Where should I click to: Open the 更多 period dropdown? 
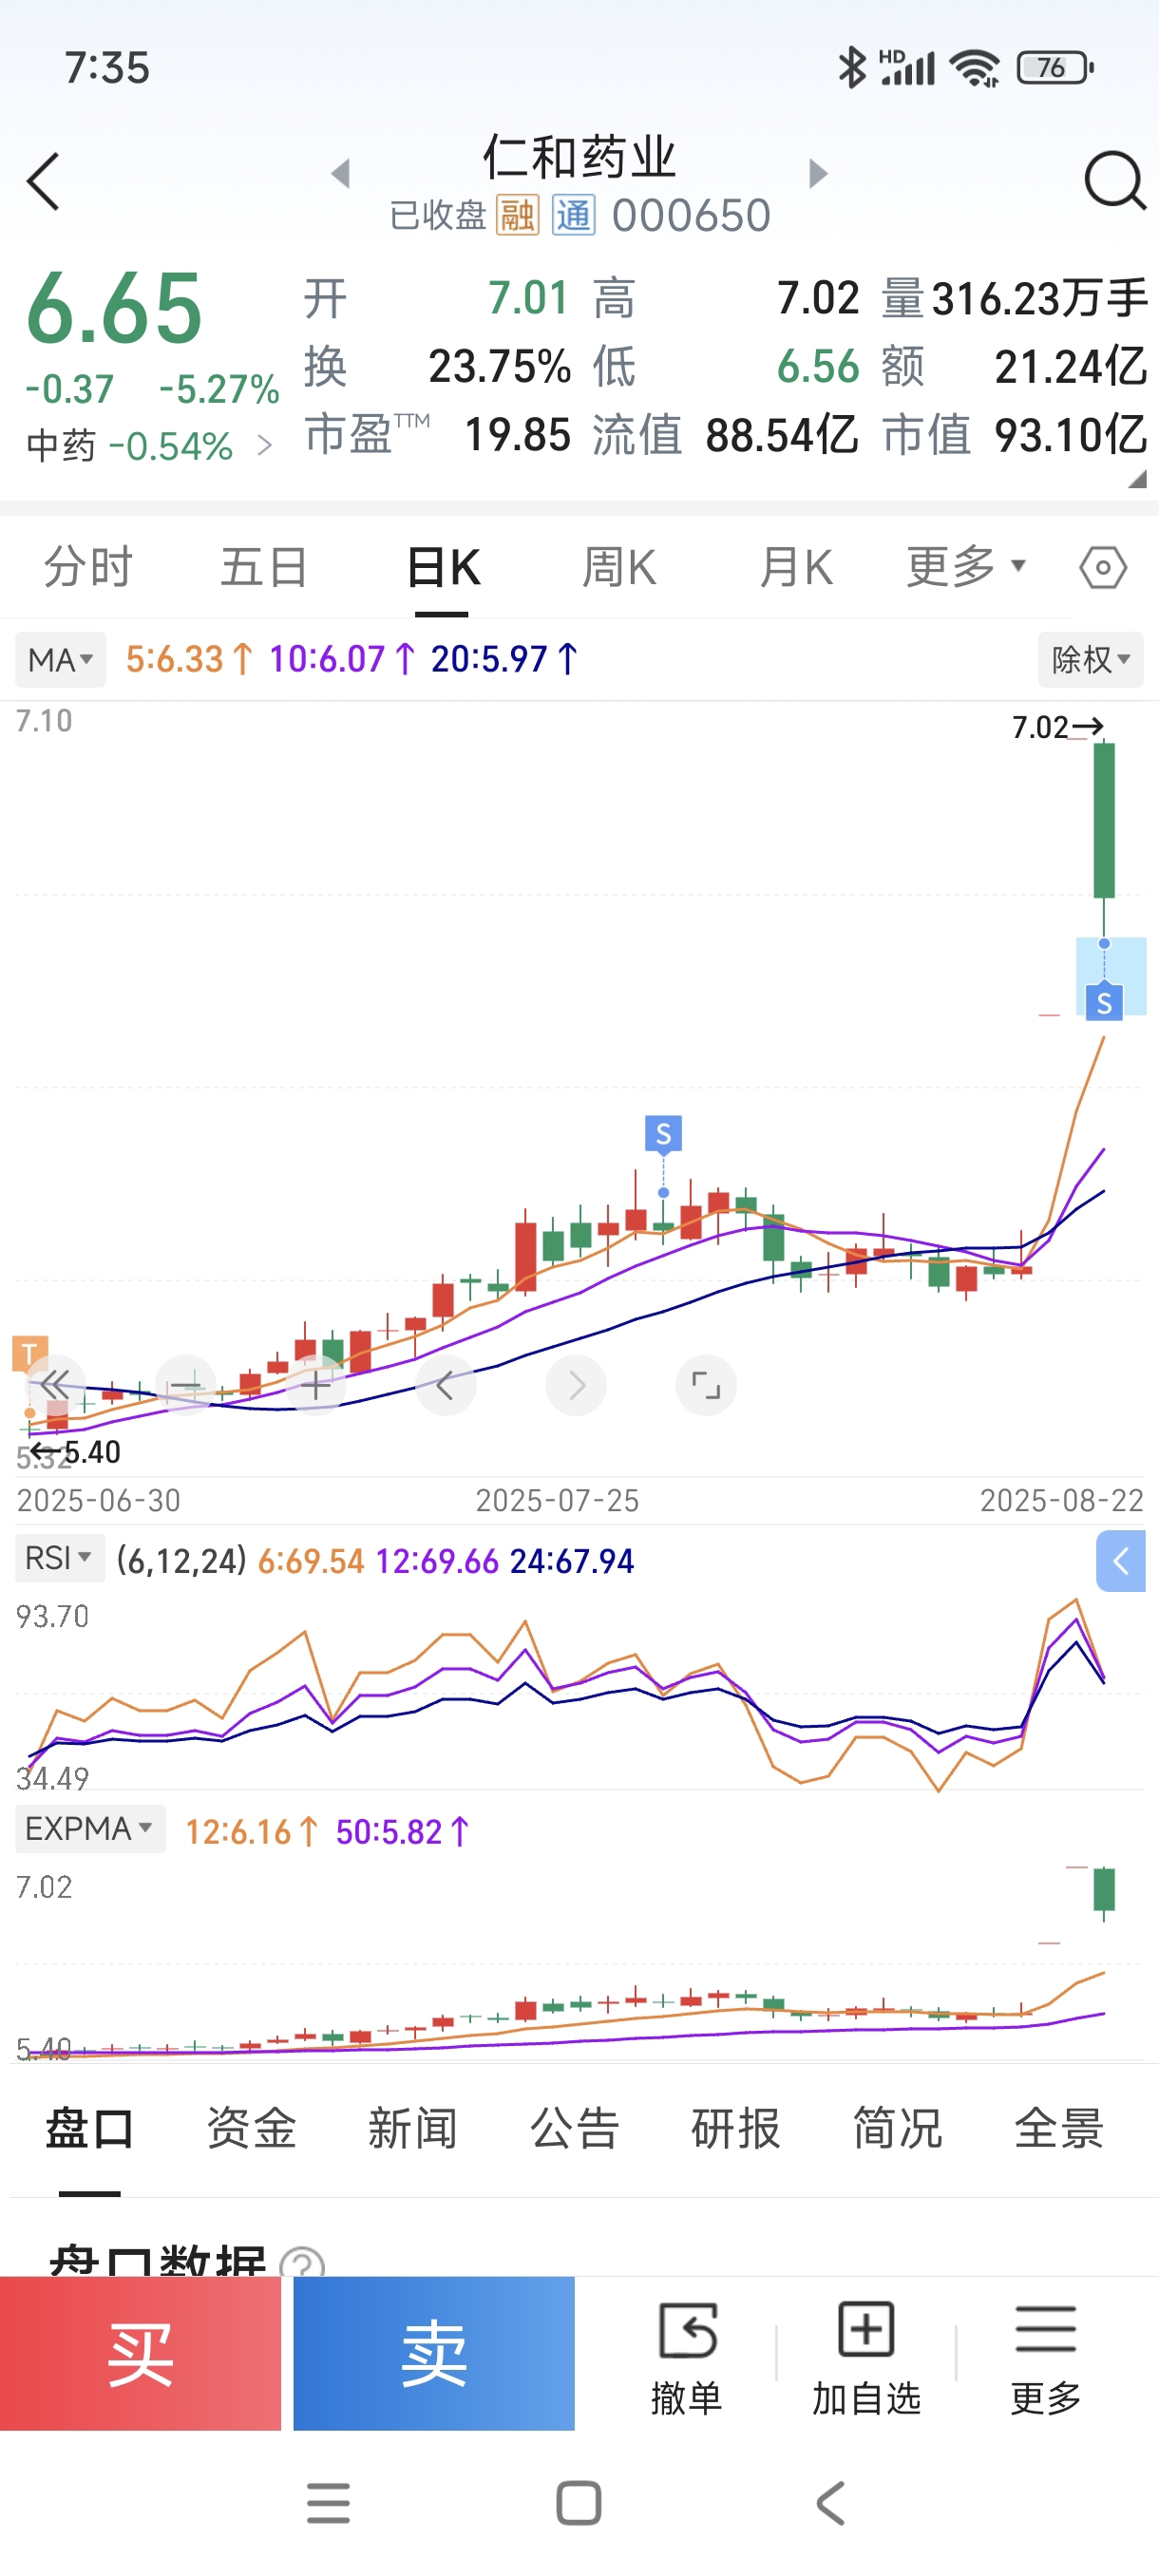966,567
